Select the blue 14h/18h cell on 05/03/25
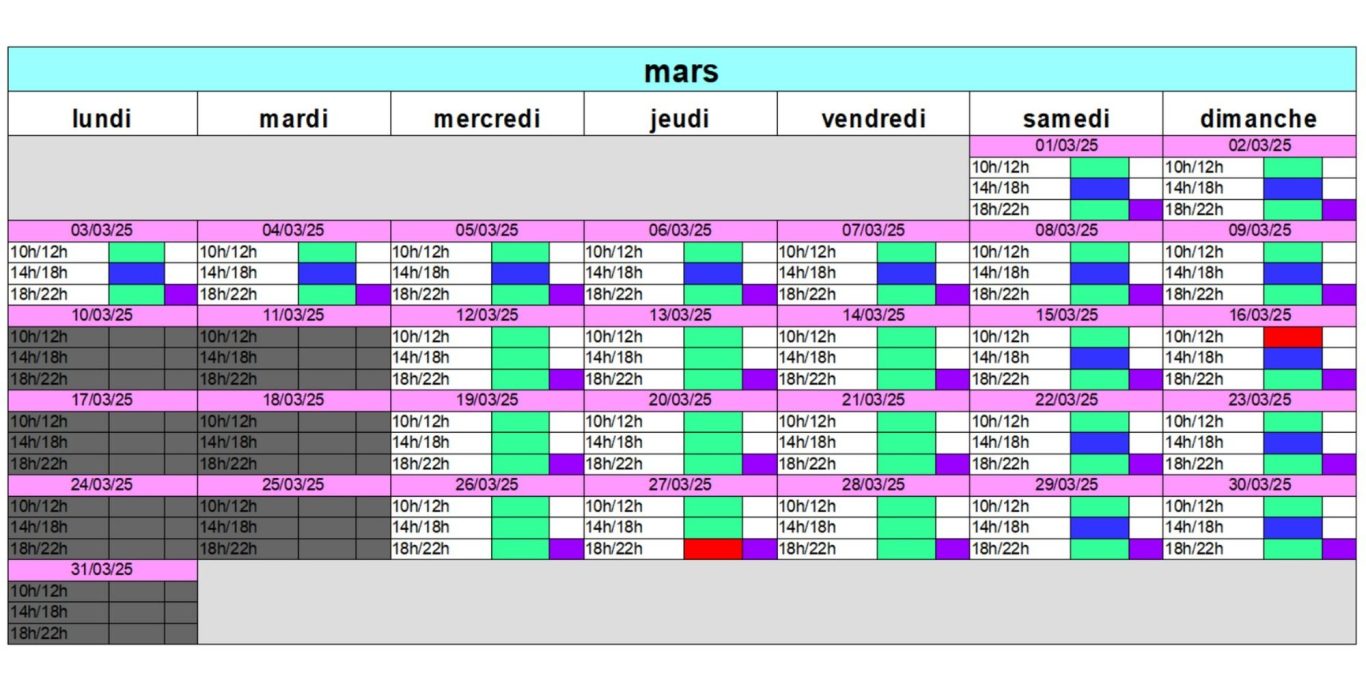Viewport: 1366px width, 689px height. 520,273
